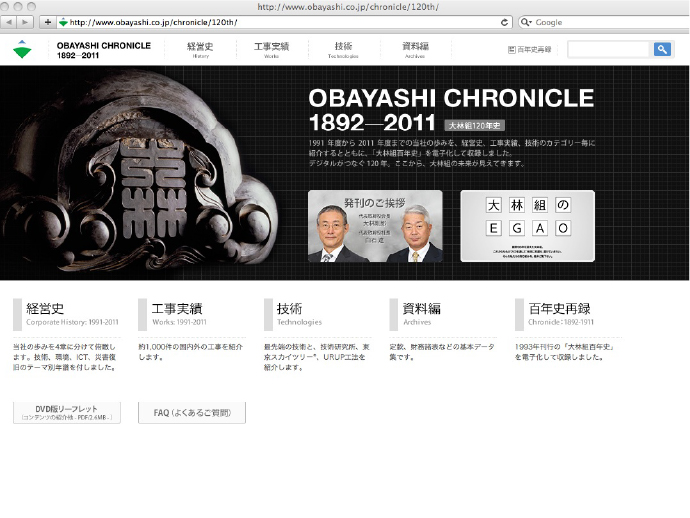Click the 百年史再録 header link
The height and width of the screenshot is (518, 690).
[x=529, y=50]
